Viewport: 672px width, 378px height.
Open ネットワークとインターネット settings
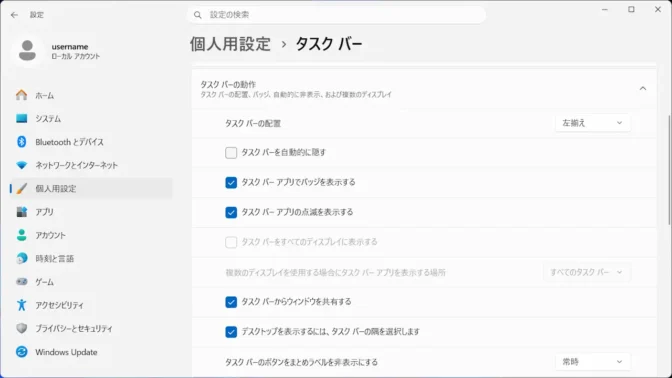click(x=92, y=165)
